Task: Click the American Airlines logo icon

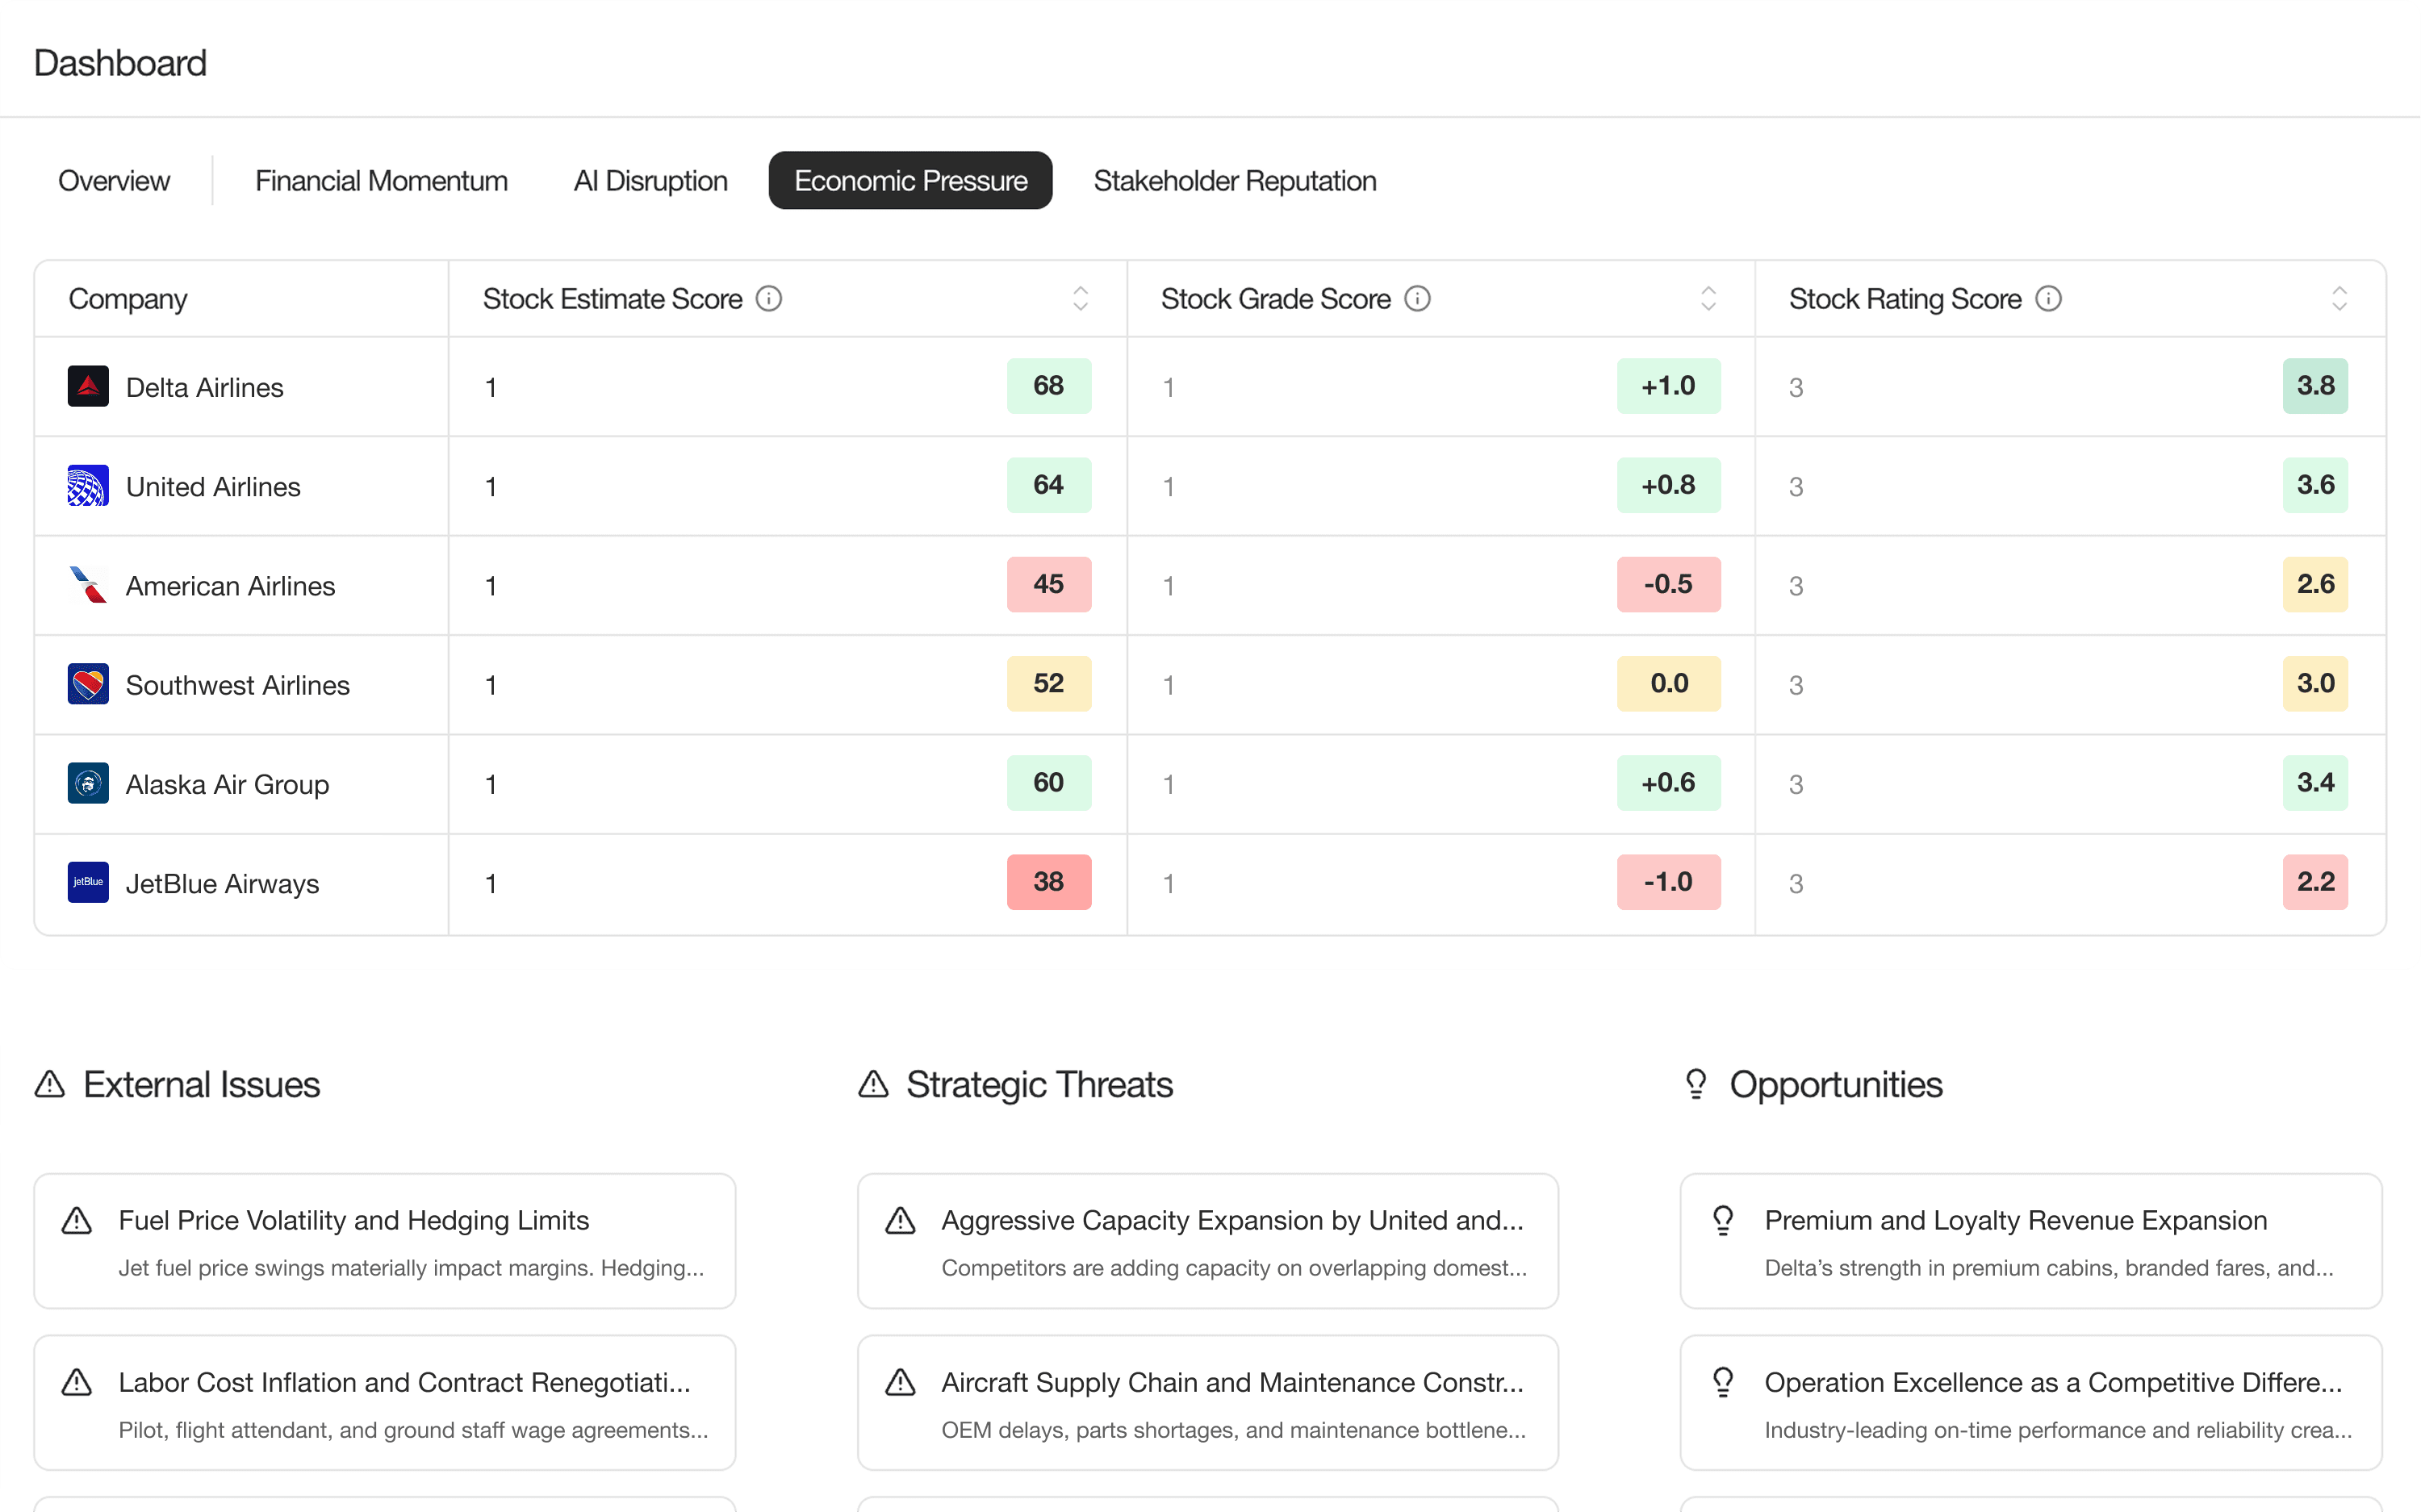Action: [x=88, y=585]
